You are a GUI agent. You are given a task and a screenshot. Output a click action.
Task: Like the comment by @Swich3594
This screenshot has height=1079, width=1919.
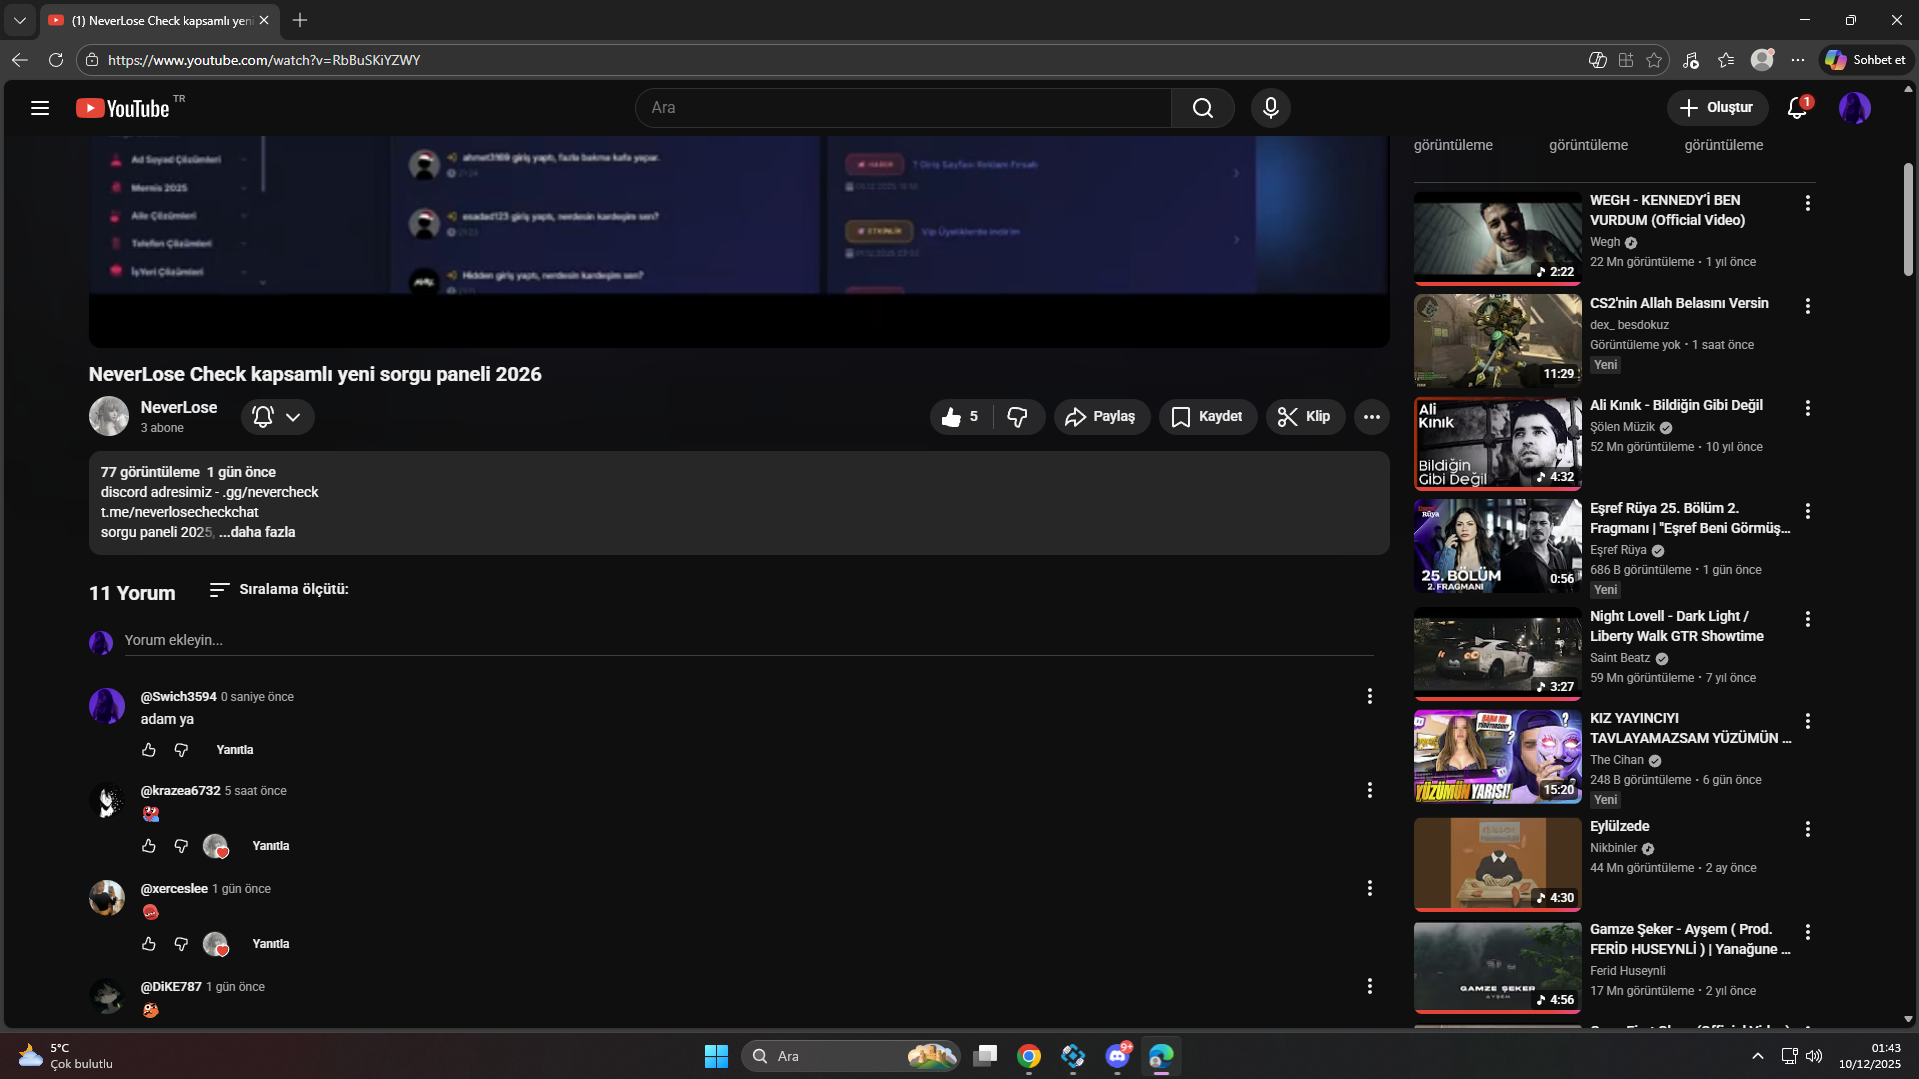point(149,750)
